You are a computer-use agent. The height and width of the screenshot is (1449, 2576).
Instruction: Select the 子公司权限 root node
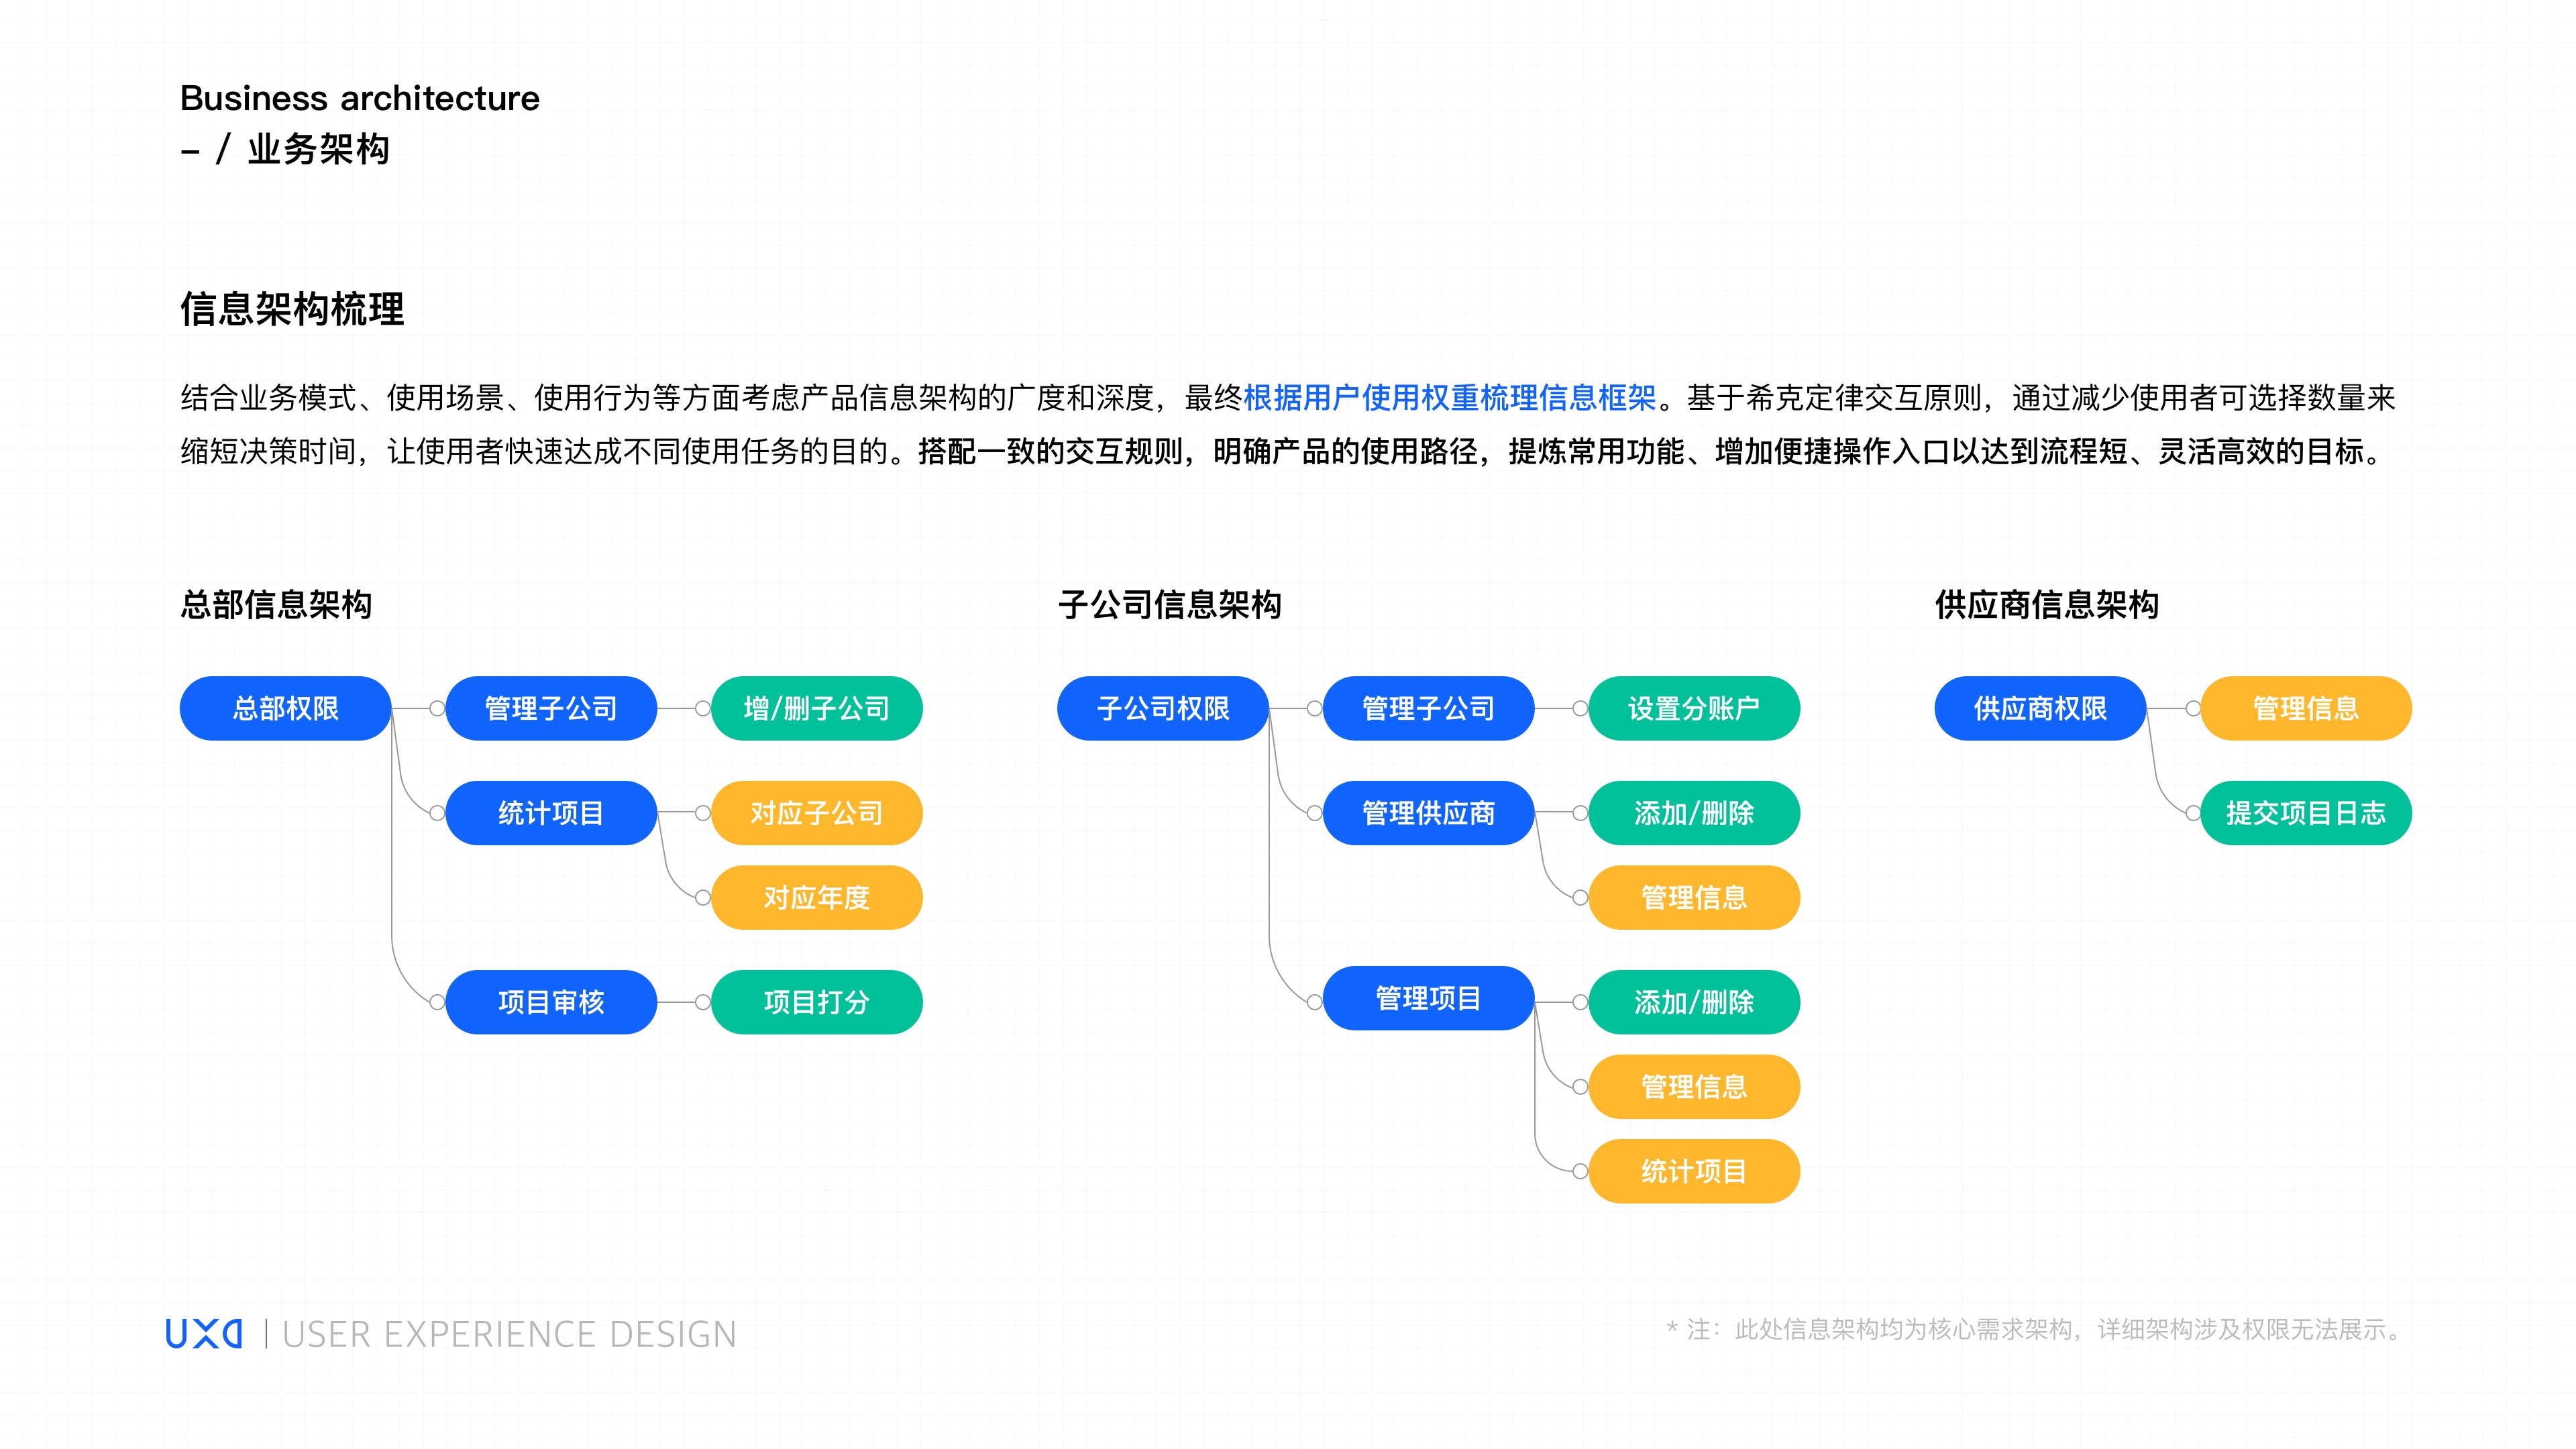pyautogui.click(x=1162, y=708)
